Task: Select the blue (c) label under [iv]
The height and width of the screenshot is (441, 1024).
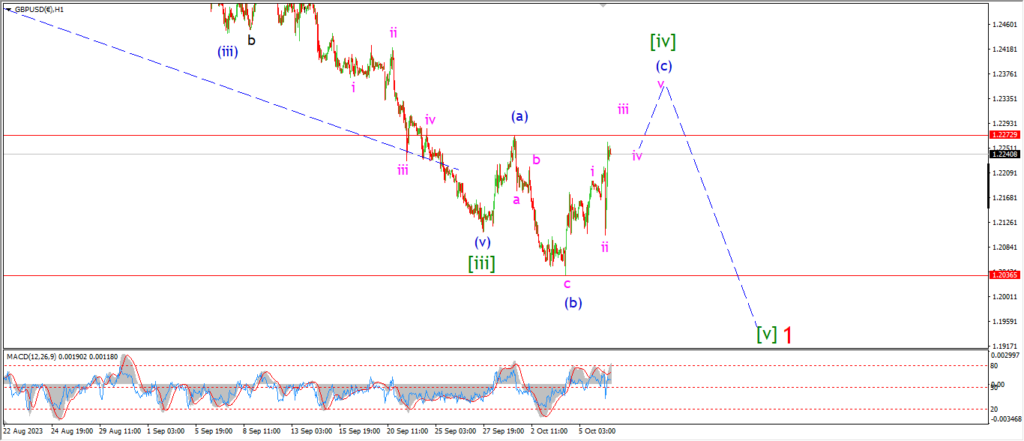Action: [664, 66]
